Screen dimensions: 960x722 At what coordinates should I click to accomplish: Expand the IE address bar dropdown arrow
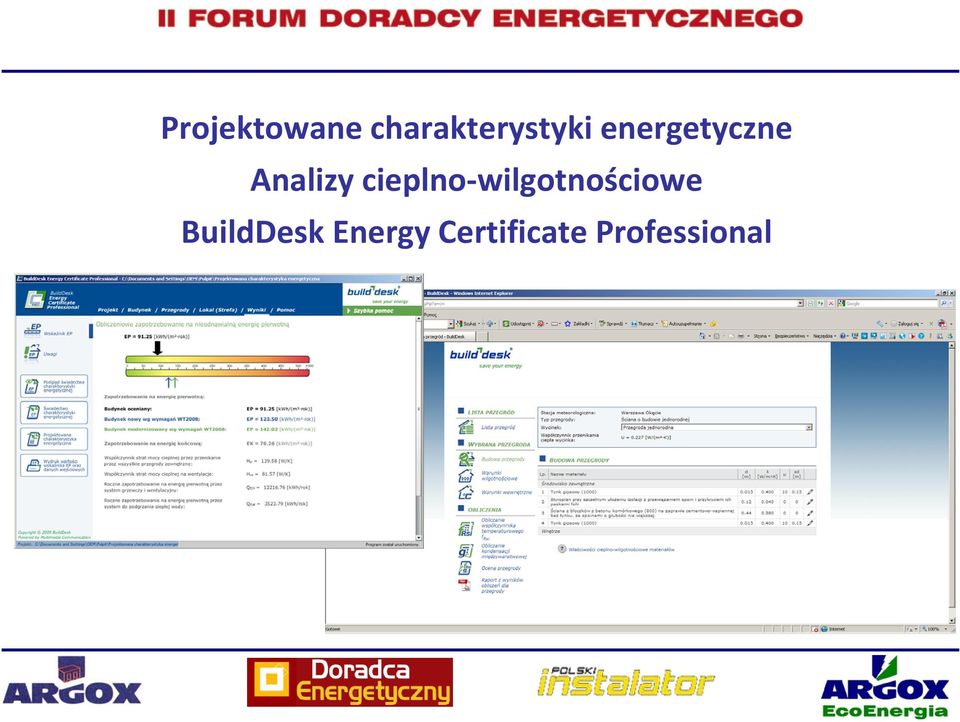[800, 303]
